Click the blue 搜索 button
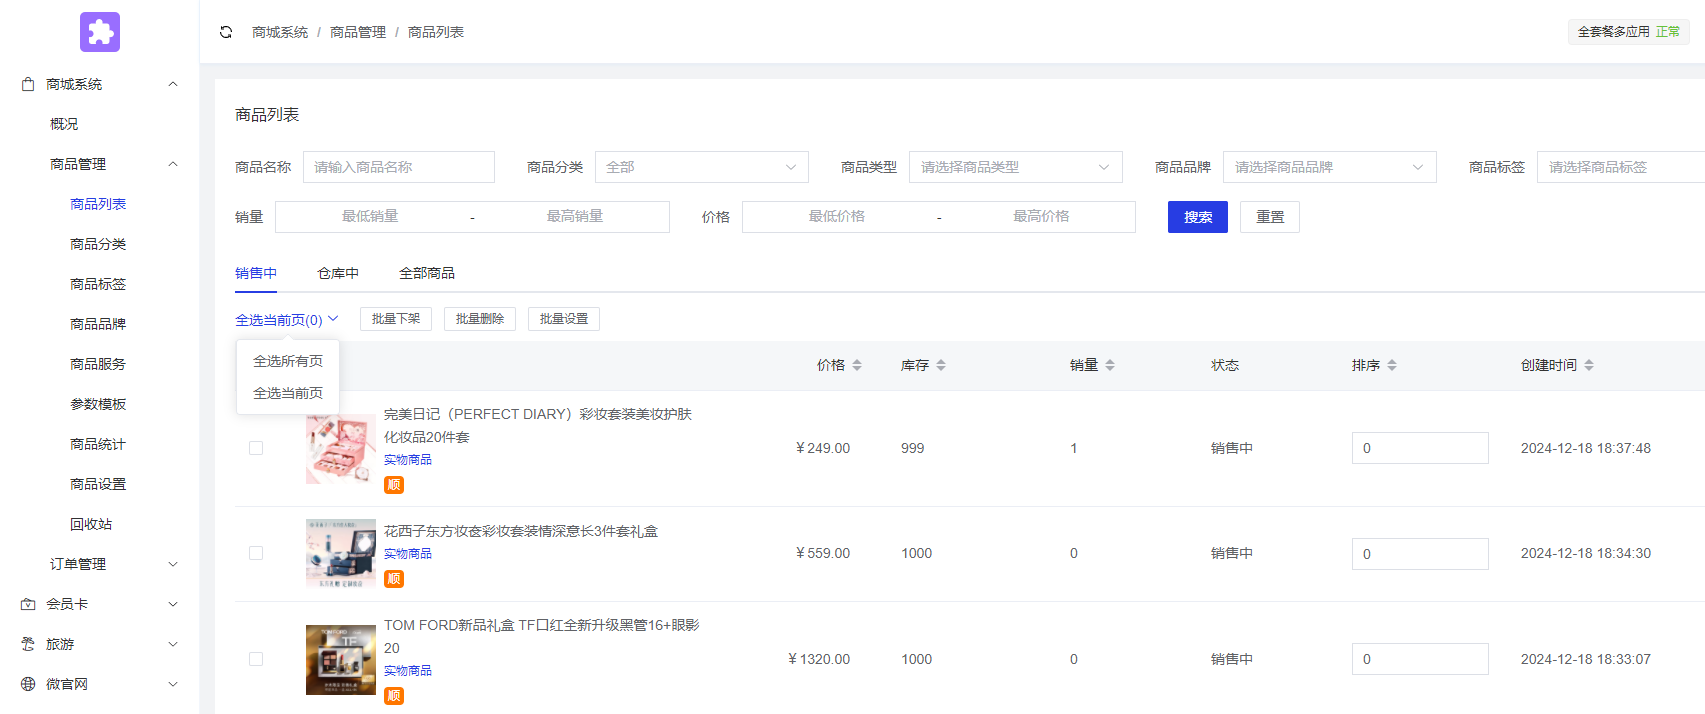 (x=1198, y=217)
